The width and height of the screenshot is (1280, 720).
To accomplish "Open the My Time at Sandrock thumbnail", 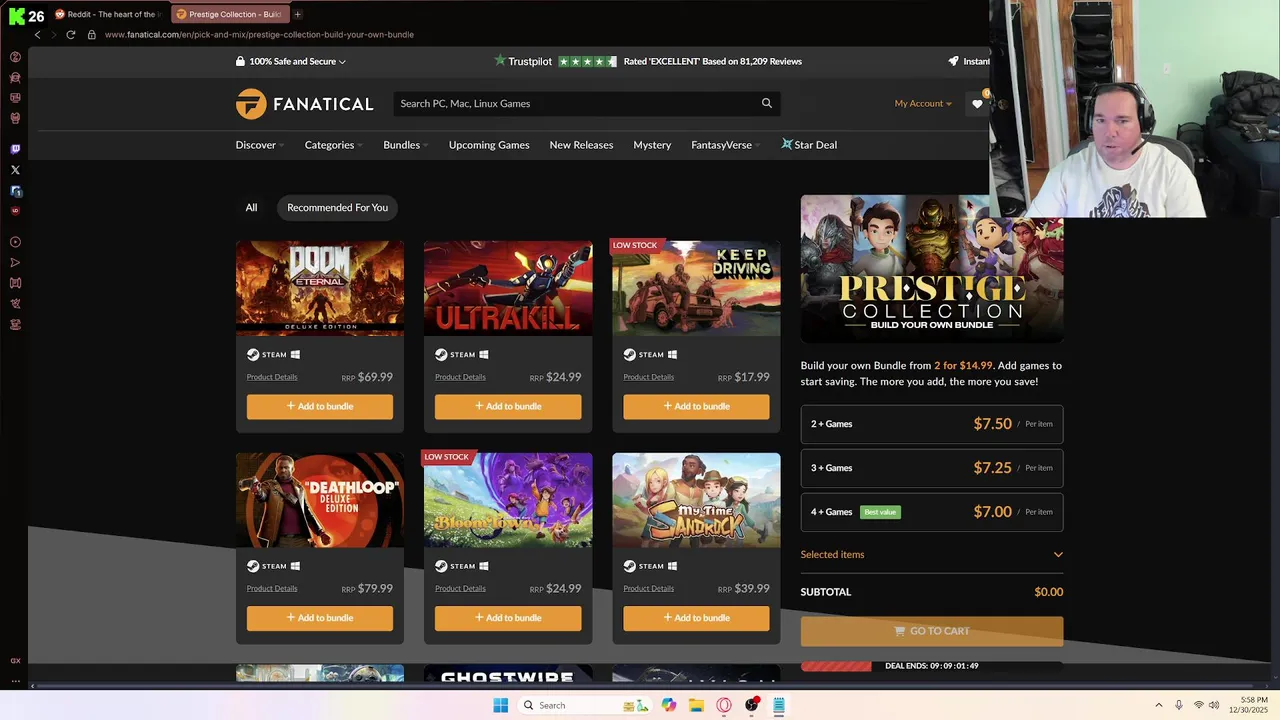I will pyautogui.click(x=696, y=500).
